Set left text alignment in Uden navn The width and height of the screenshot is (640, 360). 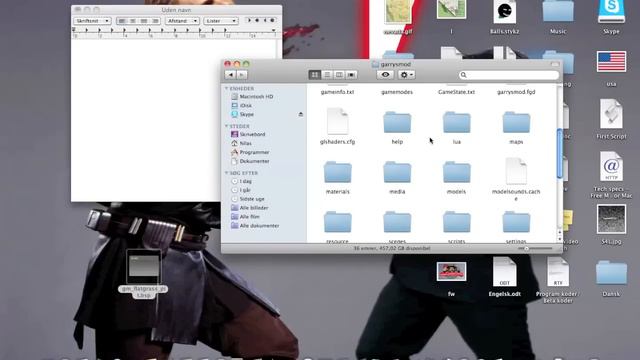pyautogui.click(x=122, y=21)
